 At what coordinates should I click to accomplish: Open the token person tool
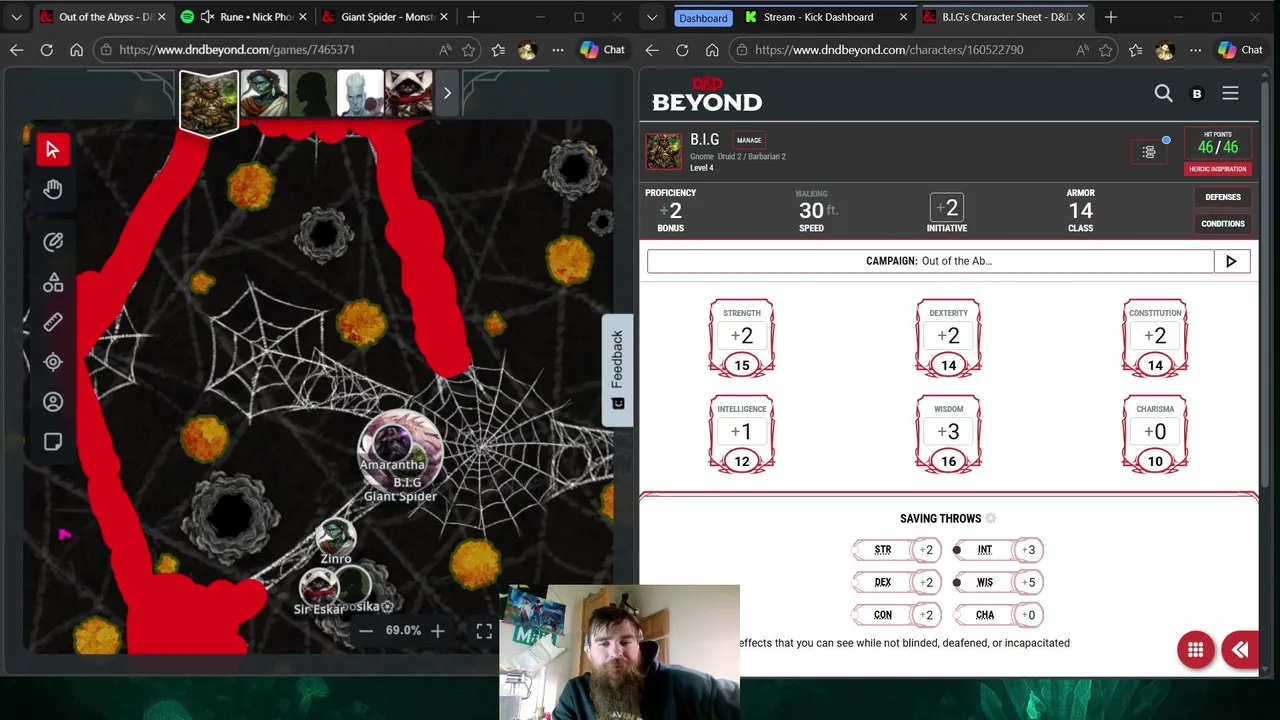(52, 402)
